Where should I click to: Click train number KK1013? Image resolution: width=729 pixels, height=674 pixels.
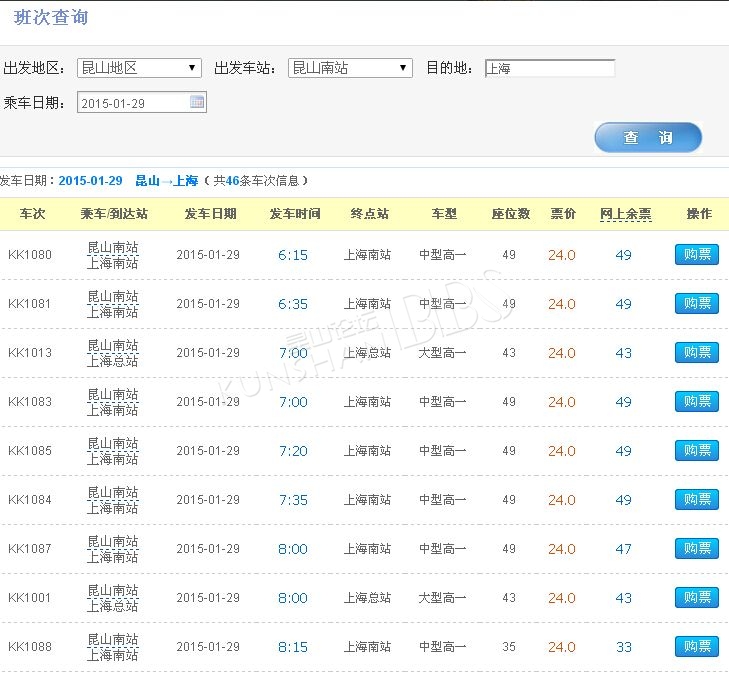[30, 353]
